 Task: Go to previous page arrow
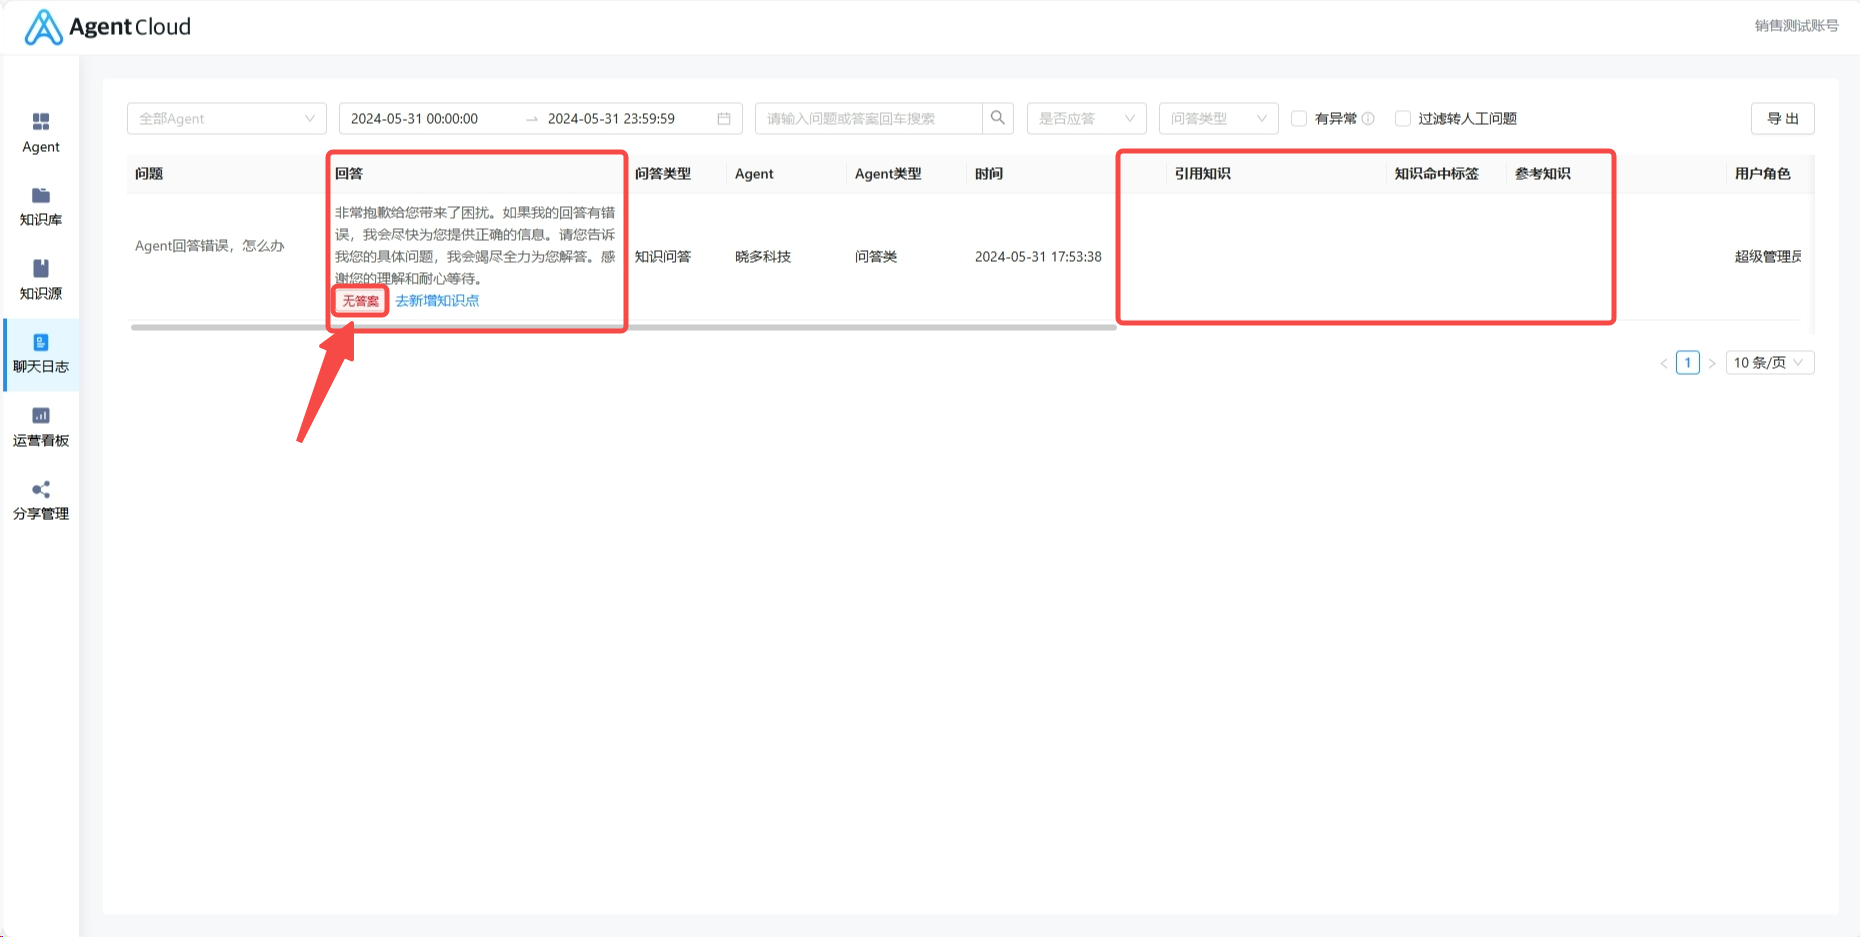coord(1664,363)
